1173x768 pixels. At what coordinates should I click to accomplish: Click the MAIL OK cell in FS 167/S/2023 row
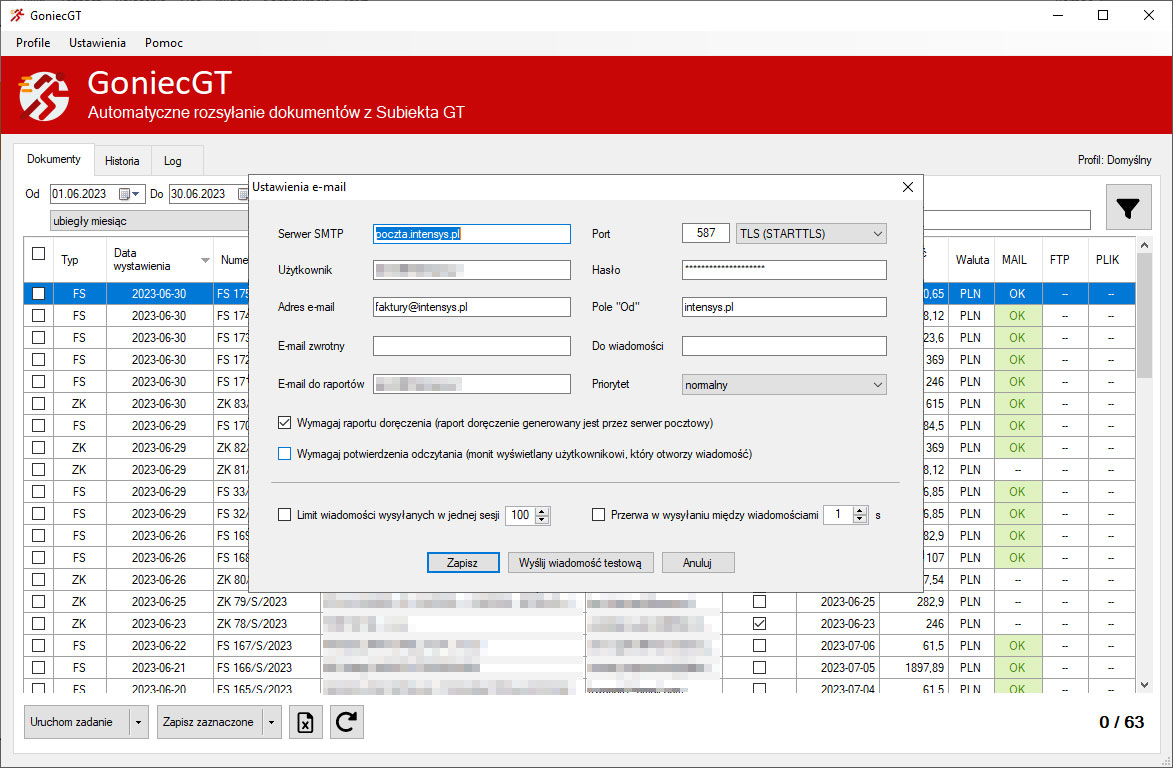1017,645
